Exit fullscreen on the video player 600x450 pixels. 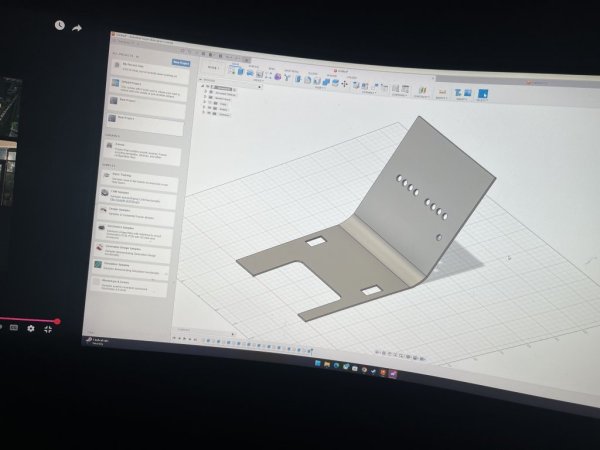48,328
